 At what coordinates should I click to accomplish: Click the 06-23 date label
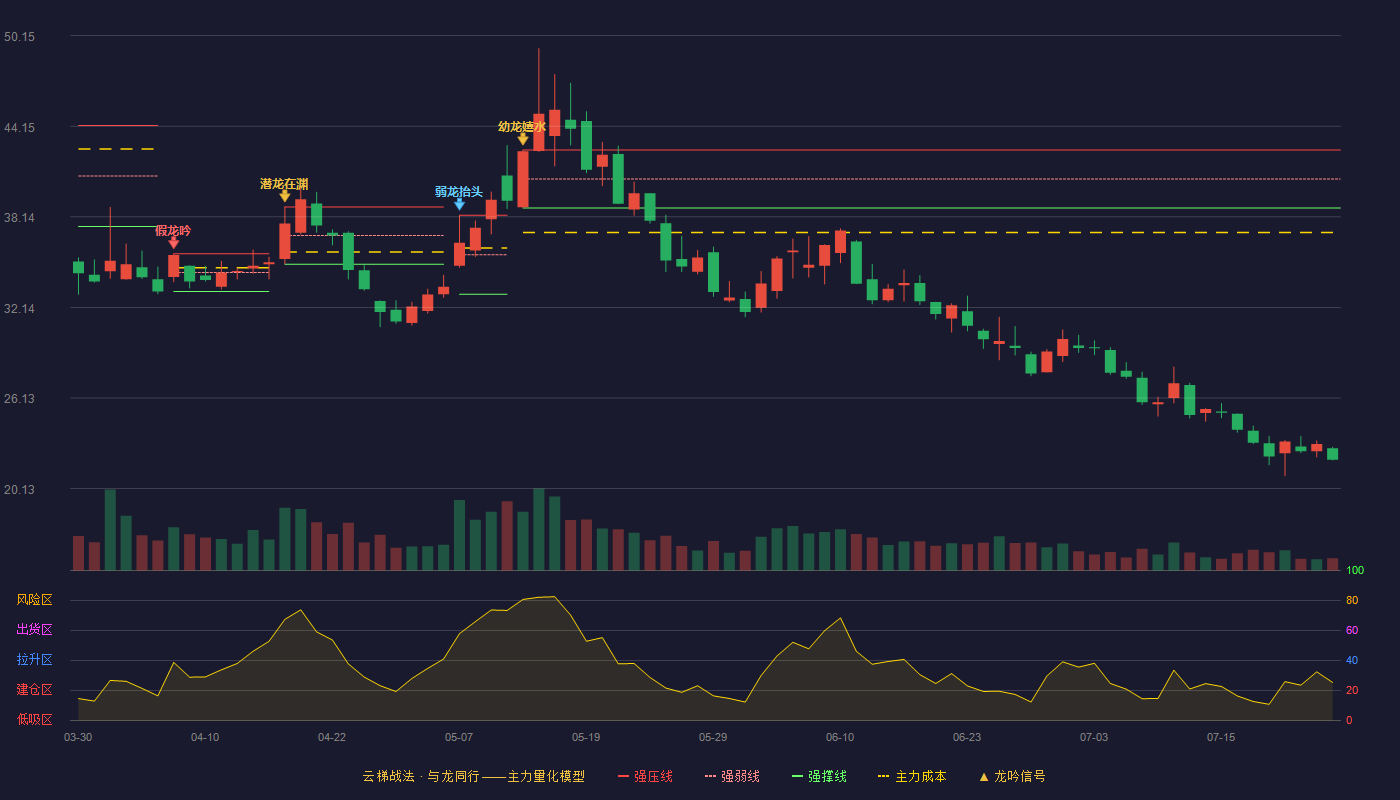967,737
